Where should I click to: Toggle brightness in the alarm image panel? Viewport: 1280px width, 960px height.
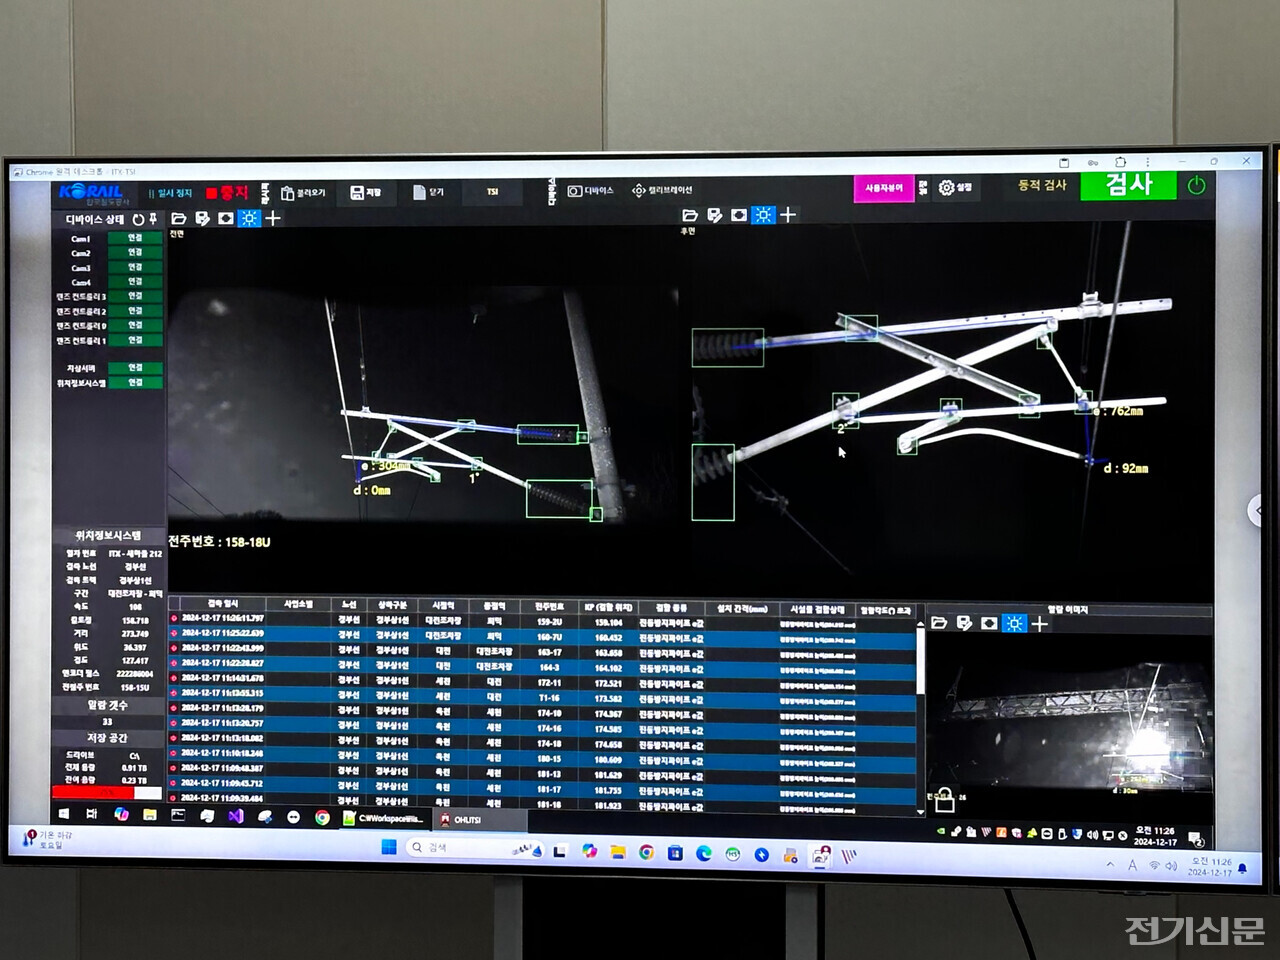pos(1014,623)
